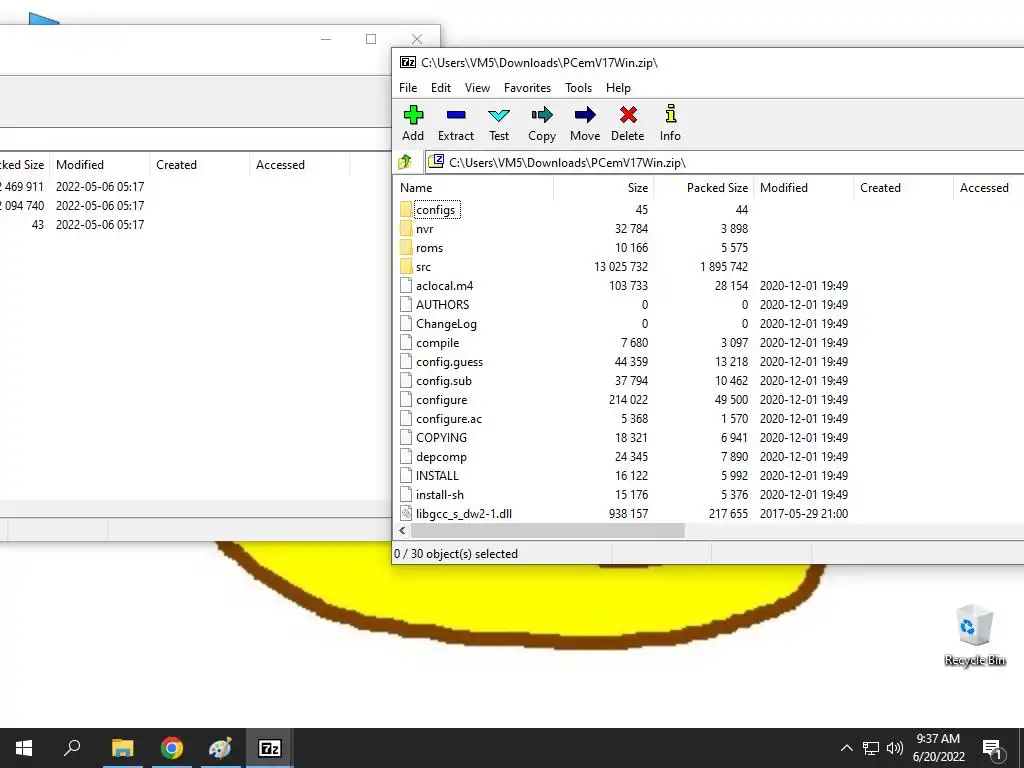Switch to 7-Zip taskbar button
Image resolution: width=1024 pixels, height=768 pixels.
click(270, 748)
